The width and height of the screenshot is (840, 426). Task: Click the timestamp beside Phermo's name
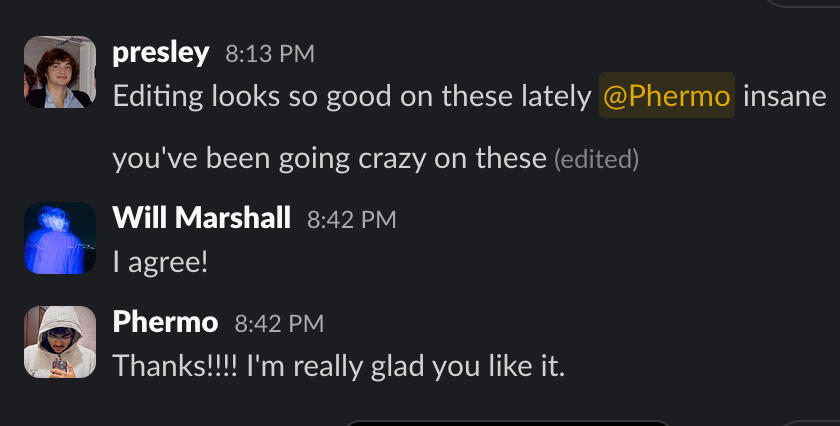[279, 323]
